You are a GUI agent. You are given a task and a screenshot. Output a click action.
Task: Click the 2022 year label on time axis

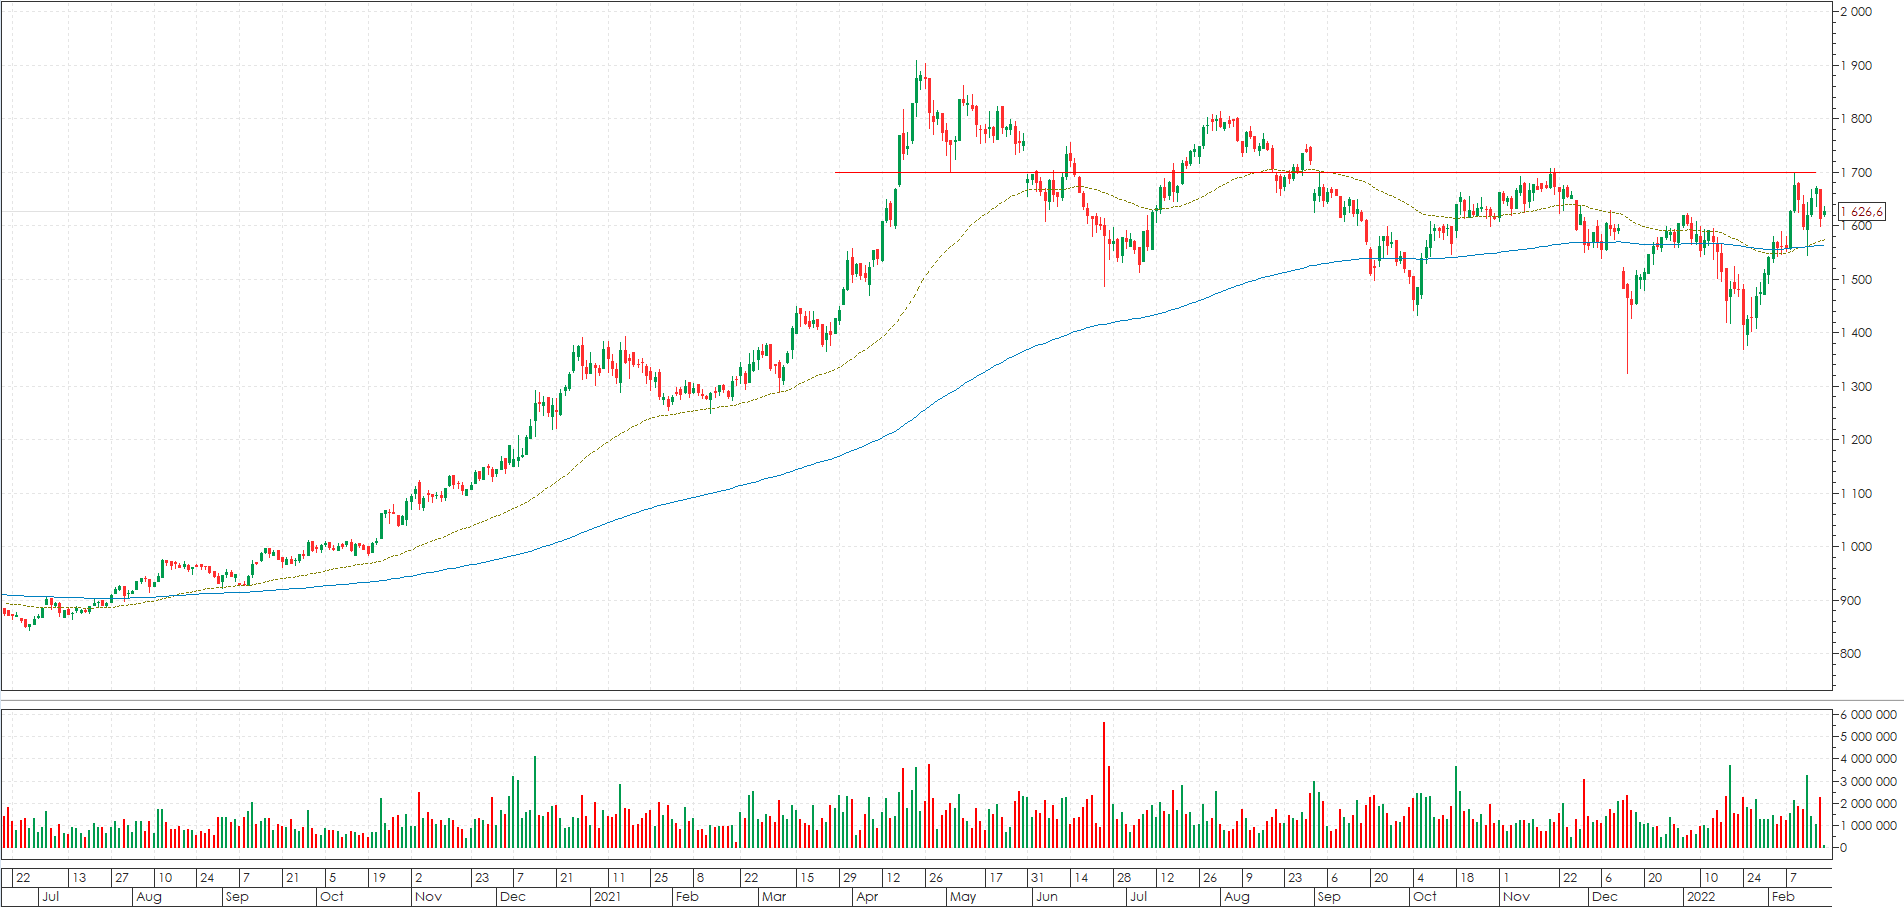[x=1702, y=897]
